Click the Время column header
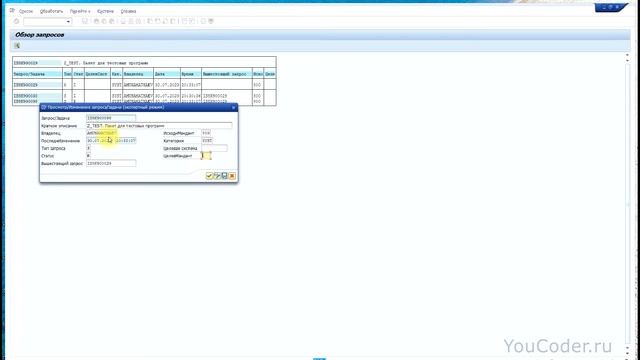Image resolution: width=640 pixels, height=360 pixels. click(191, 74)
